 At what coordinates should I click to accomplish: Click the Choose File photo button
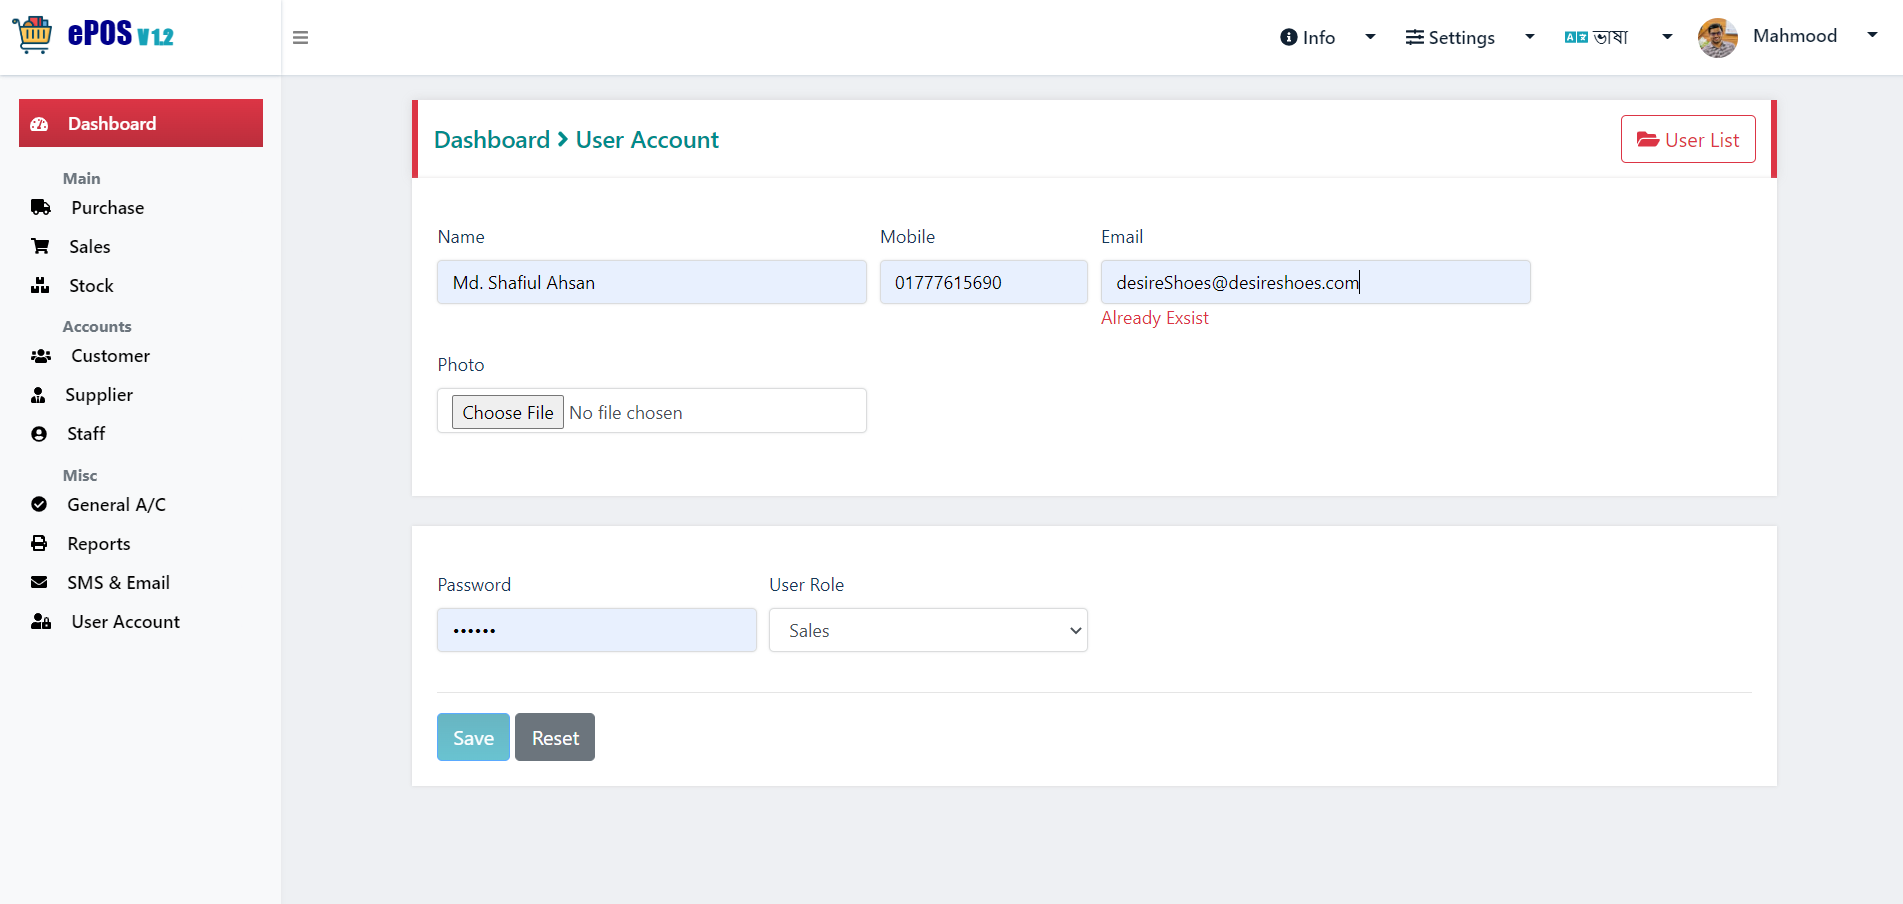508,412
